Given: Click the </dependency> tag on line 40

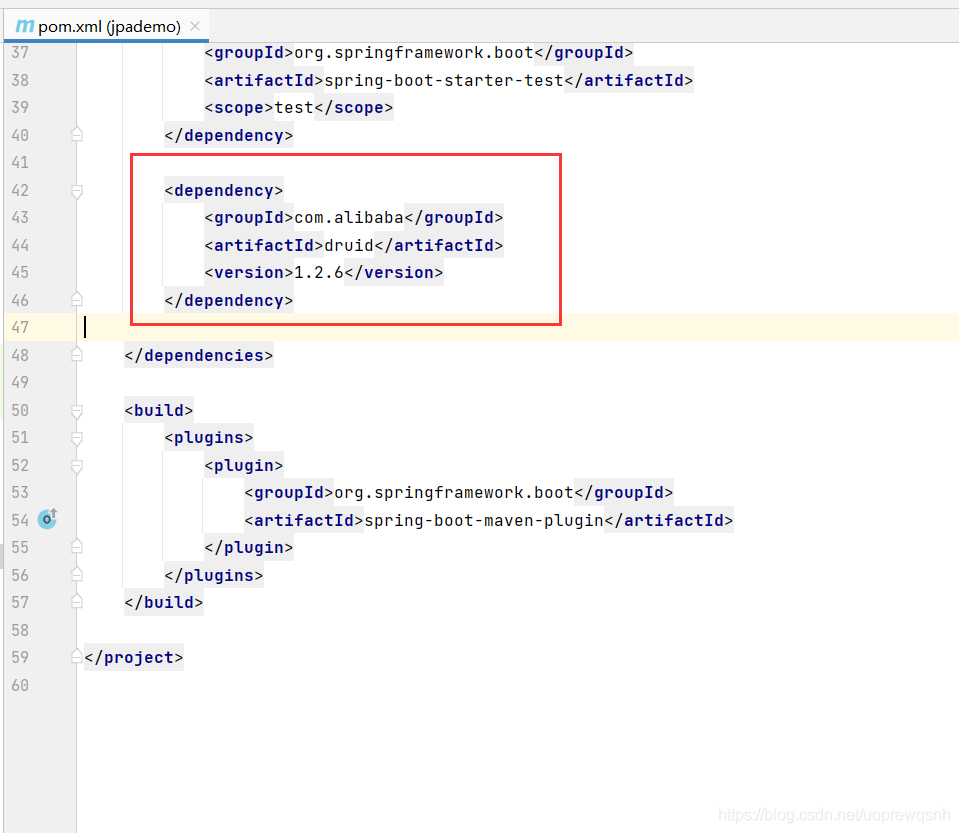Looking at the screenshot, I should click(229, 136).
